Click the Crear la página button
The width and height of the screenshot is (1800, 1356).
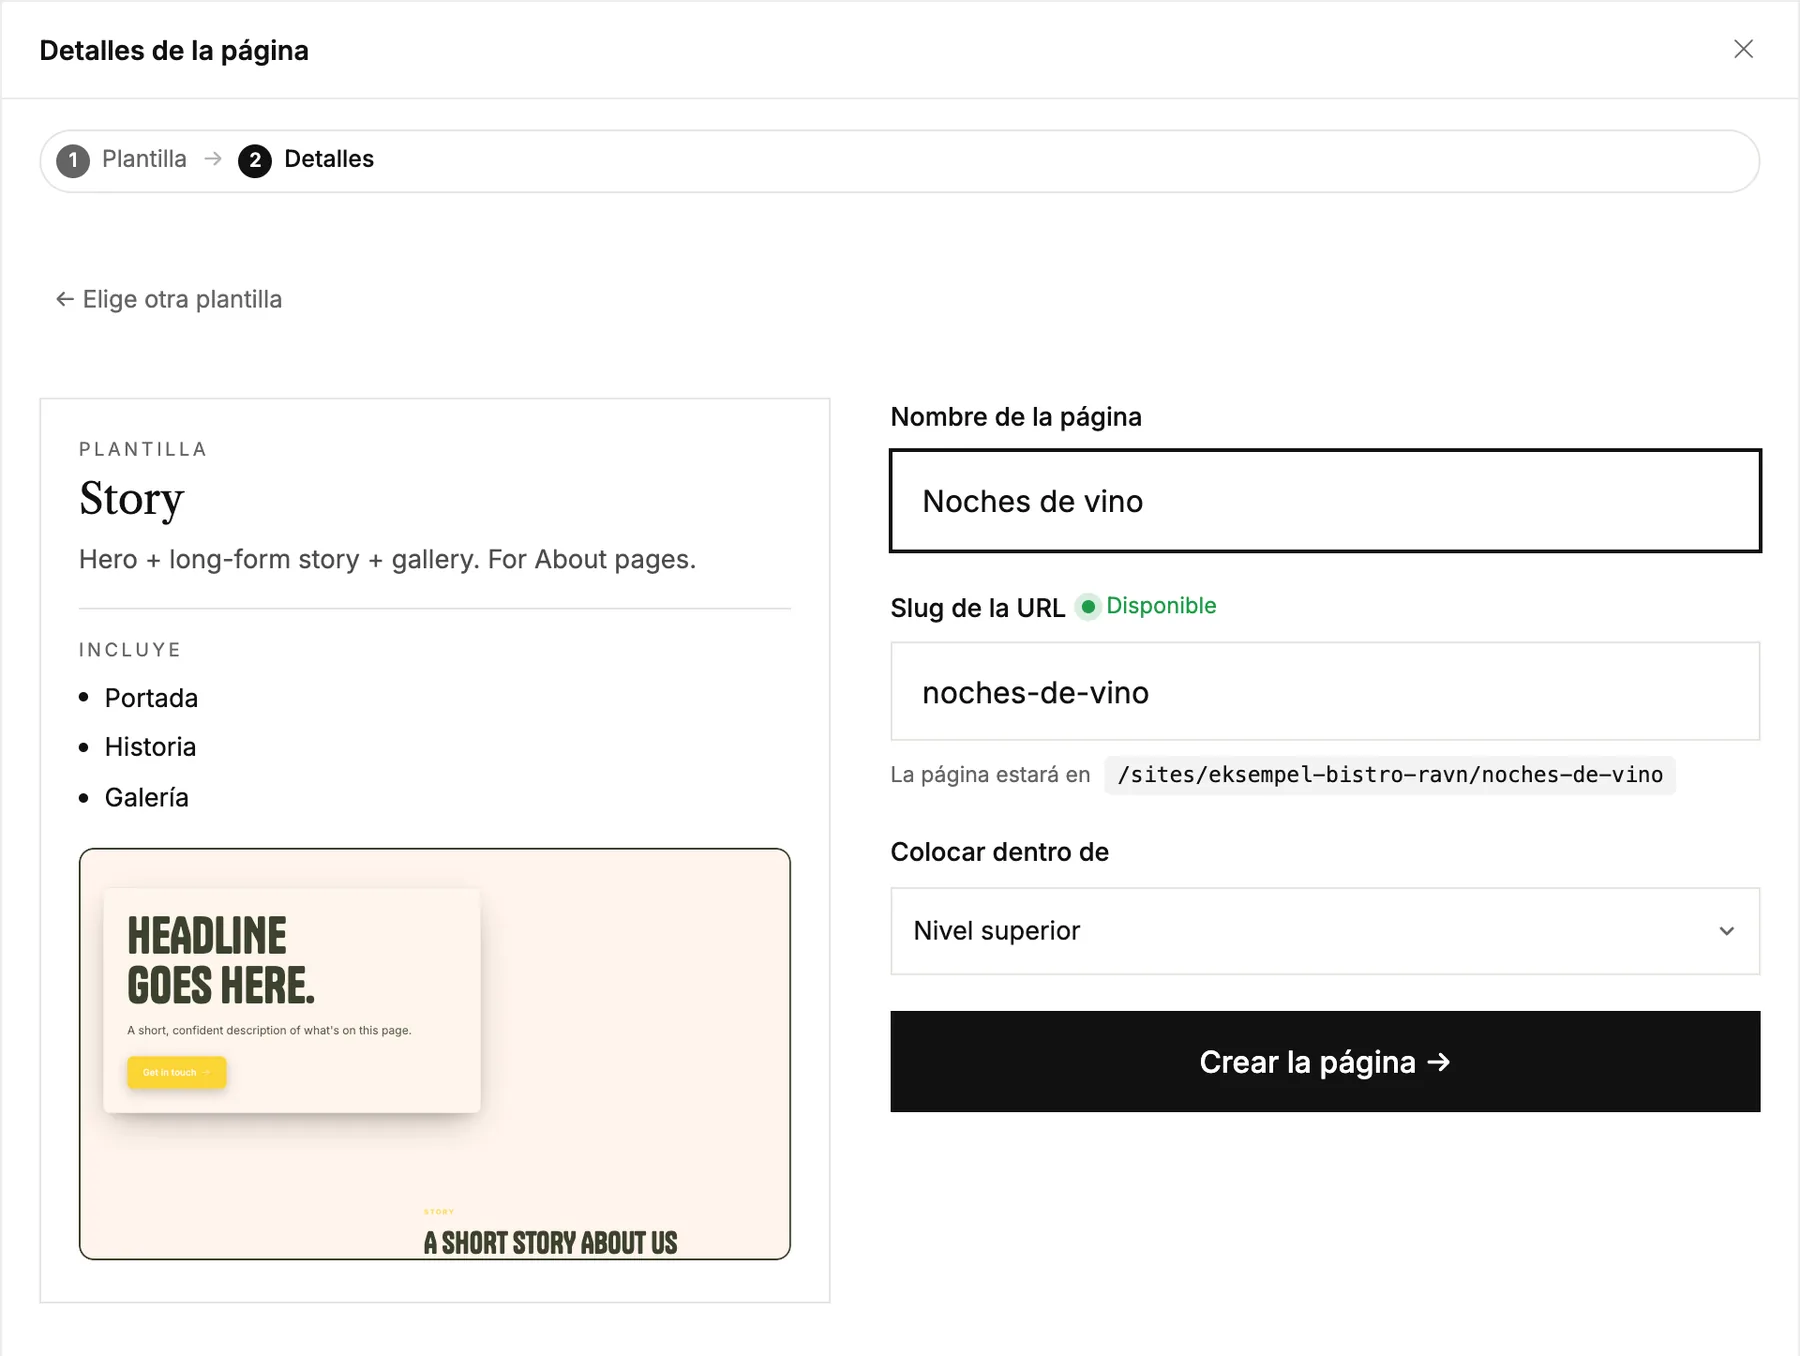[x=1325, y=1061]
